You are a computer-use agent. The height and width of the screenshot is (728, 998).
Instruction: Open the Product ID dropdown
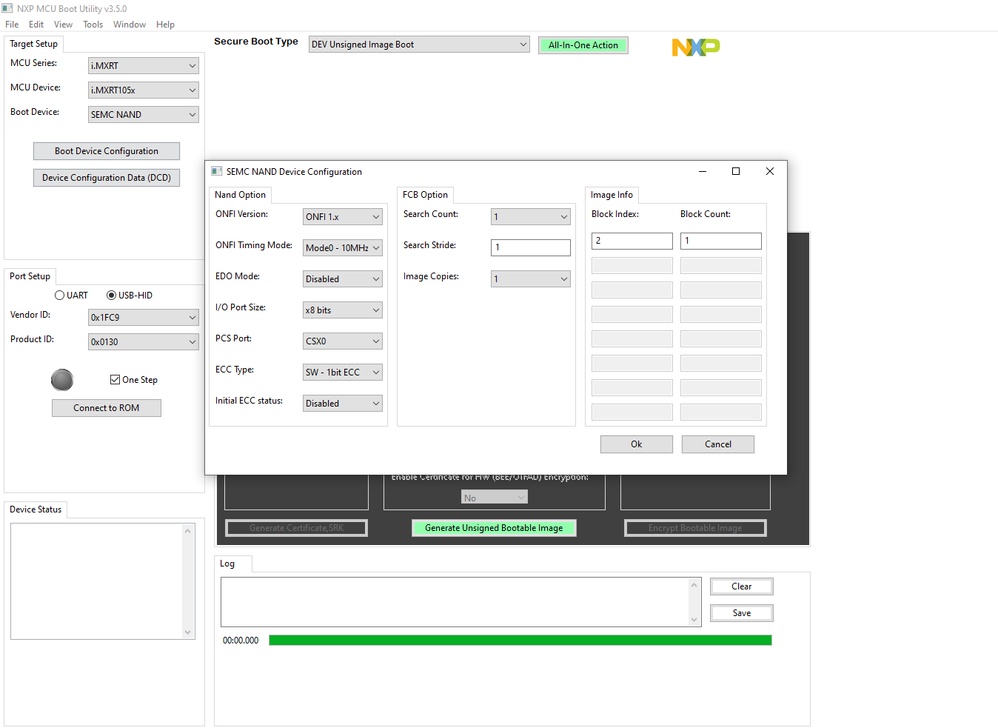(x=143, y=342)
